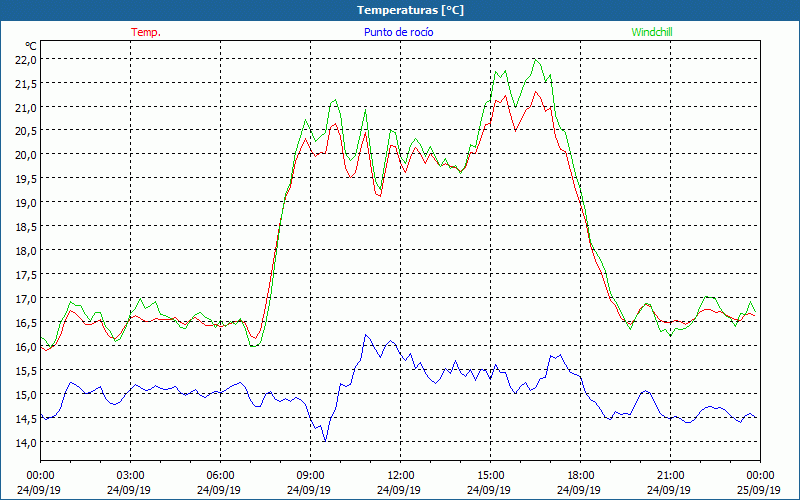The height and width of the screenshot is (500, 800).
Task: Select the red Temp. legend label
Action: [x=146, y=32]
